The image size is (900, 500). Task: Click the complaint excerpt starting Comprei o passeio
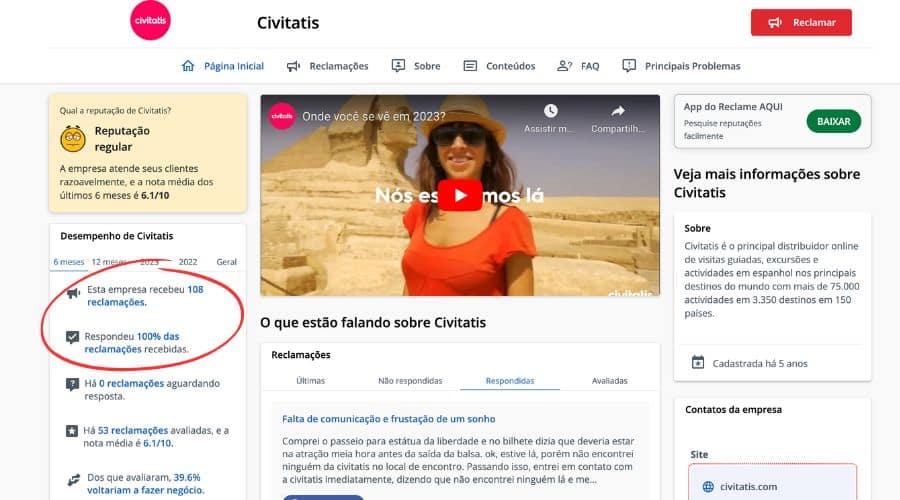tap(458, 460)
